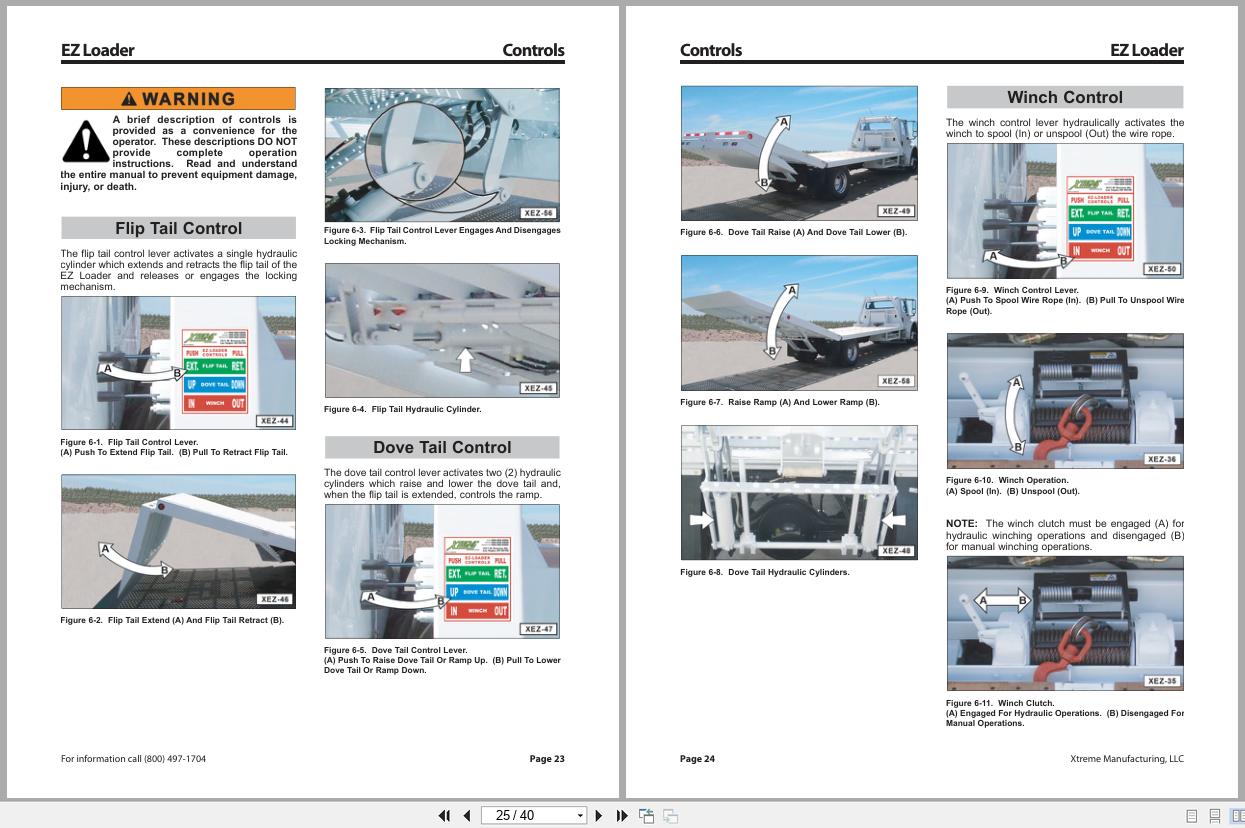Click the NOTE winch clutch paragraph
The width and height of the screenshot is (1245, 828).
[1065, 535]
